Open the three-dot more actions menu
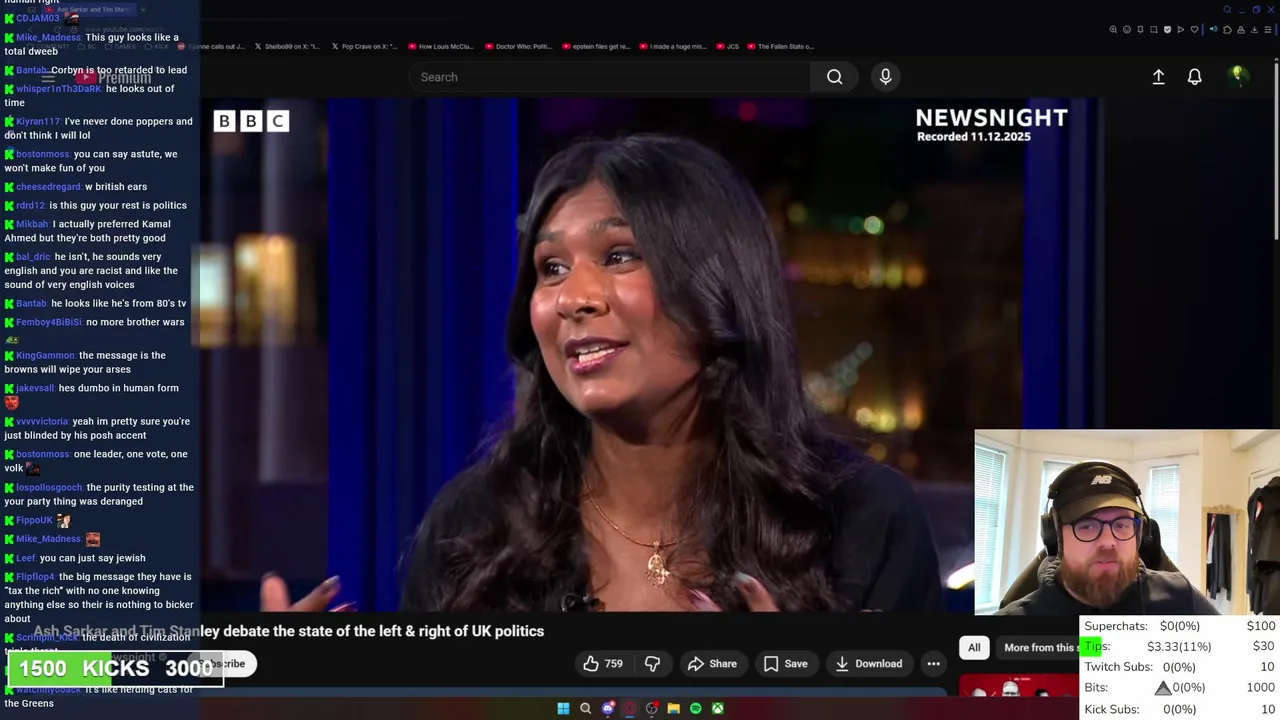1280x720 pixels. 933,663
